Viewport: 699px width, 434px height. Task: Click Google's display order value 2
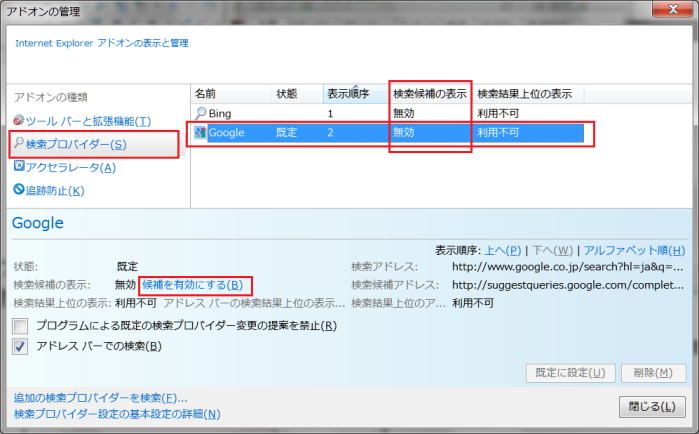[330, 132]
